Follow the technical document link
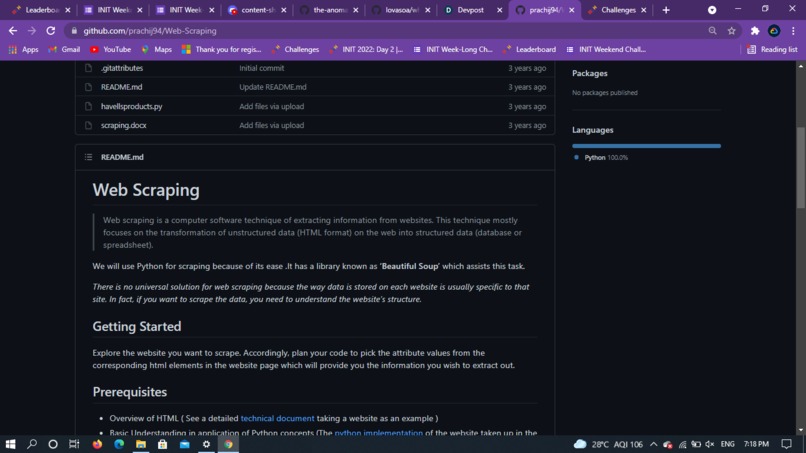The image size is (806, 453). click(277, 419)
